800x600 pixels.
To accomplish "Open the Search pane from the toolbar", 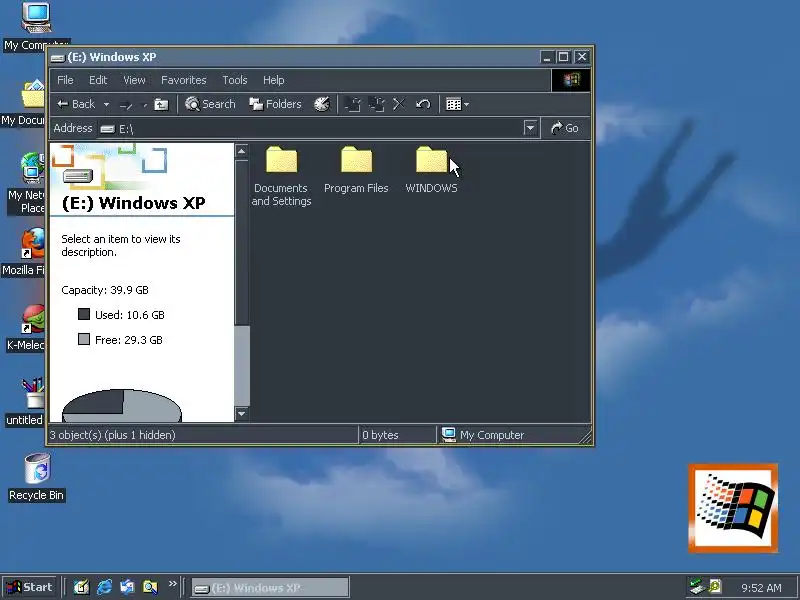I will 210,104.
